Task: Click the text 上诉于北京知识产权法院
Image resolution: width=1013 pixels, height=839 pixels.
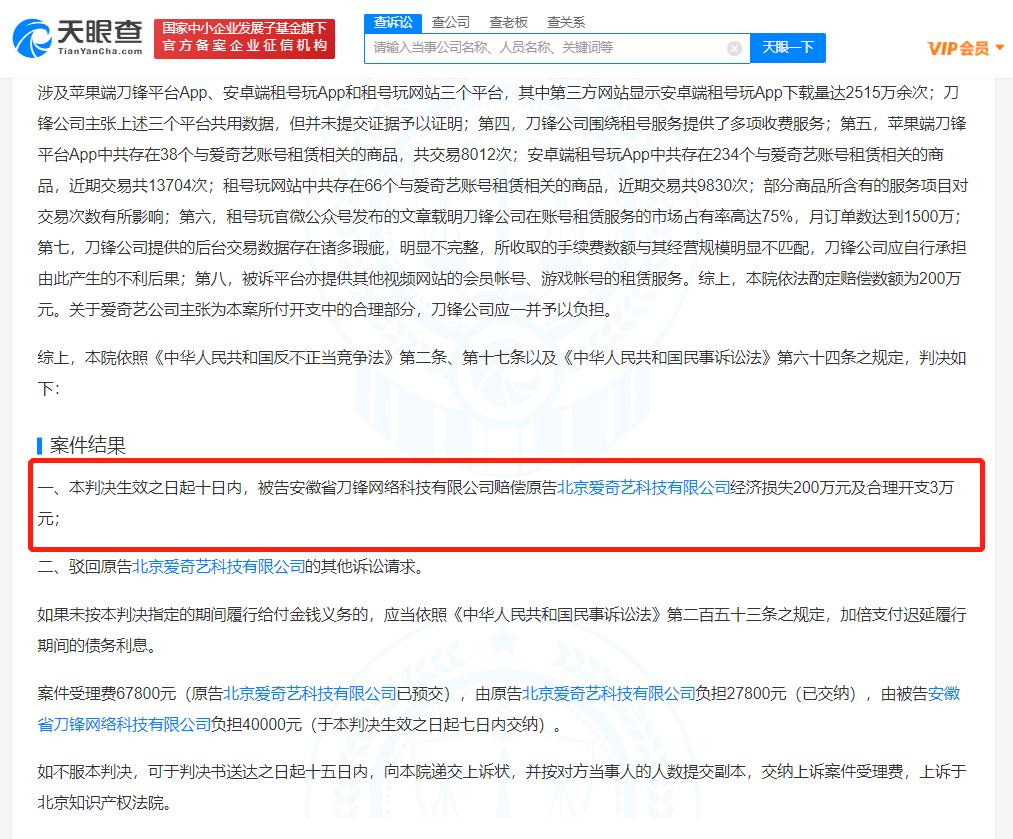Action: coord(502,787)
